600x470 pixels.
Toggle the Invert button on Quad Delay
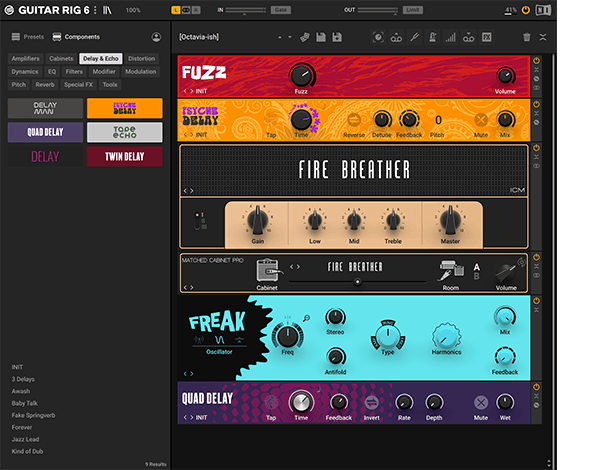(x=372, y=403)
